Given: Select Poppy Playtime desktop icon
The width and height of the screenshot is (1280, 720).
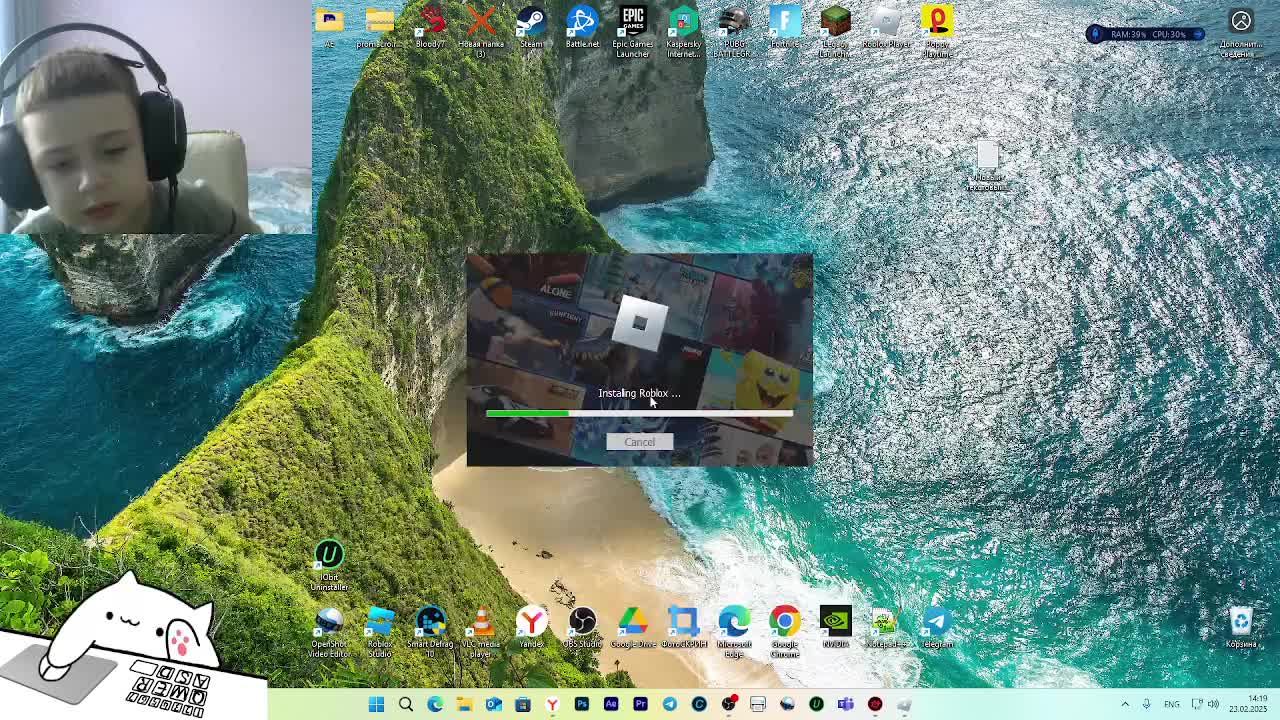Looking at the screenshot, I should click(x=937, y=31).
